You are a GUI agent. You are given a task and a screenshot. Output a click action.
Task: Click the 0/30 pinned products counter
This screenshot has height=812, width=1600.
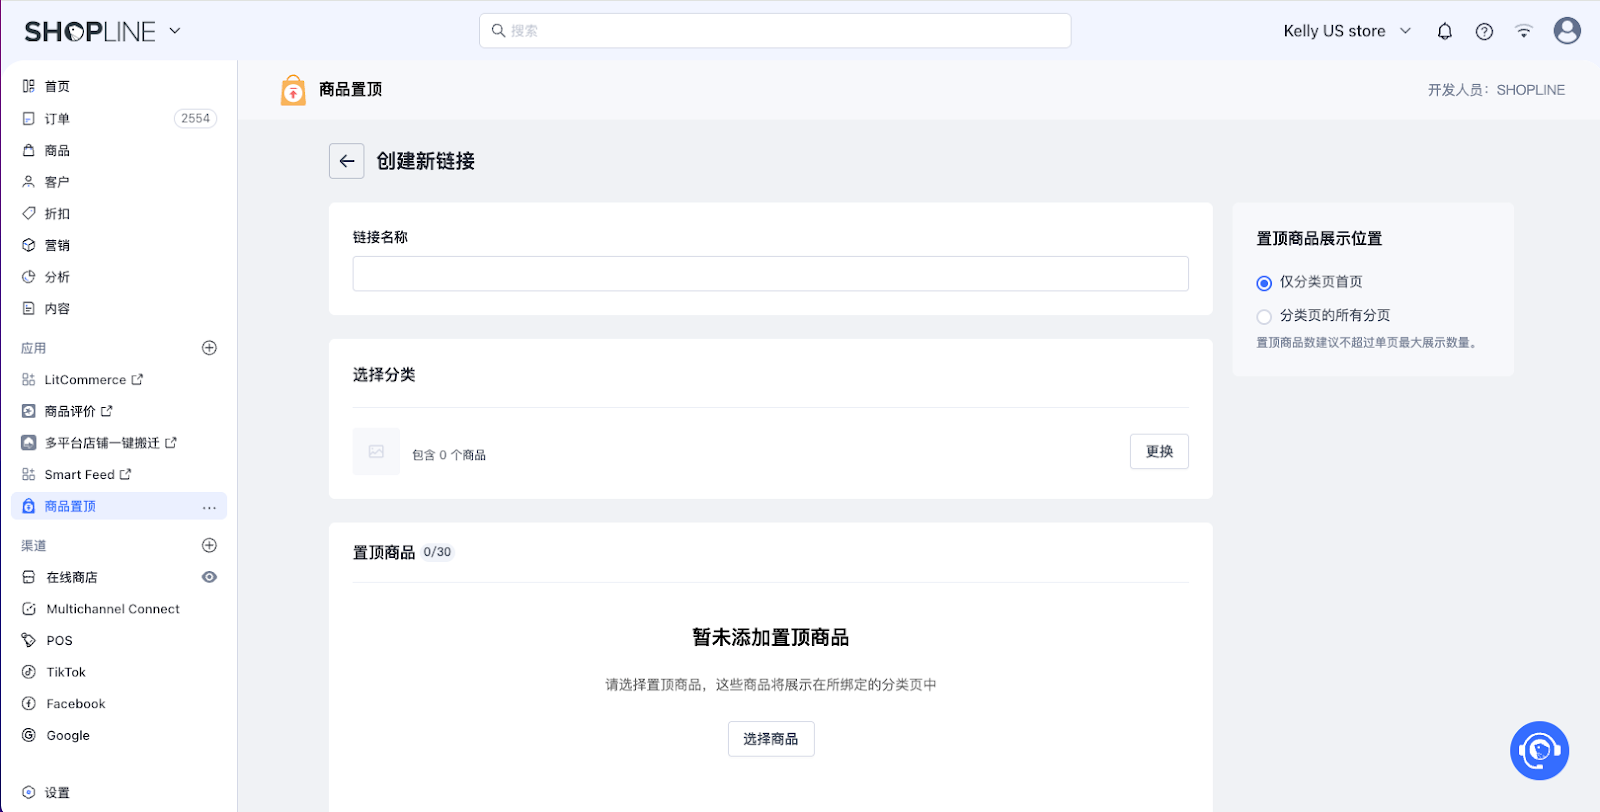(x=437, y=552)
